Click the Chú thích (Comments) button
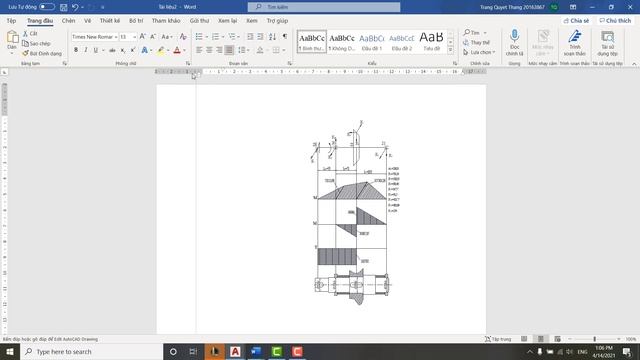Screen dimensions: 640x360 (x=615, y=20)
